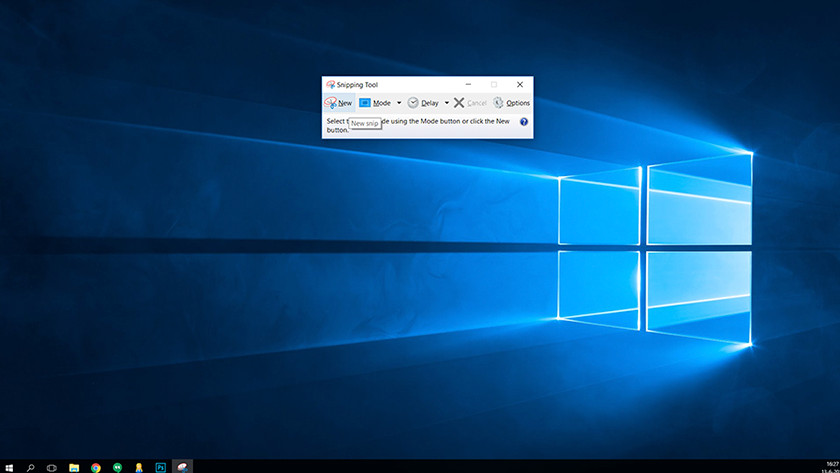Click the Snipping Tool taskbar icon
Image resolution: width=840 pixels, height=473 pixels.
pos(182,466)
